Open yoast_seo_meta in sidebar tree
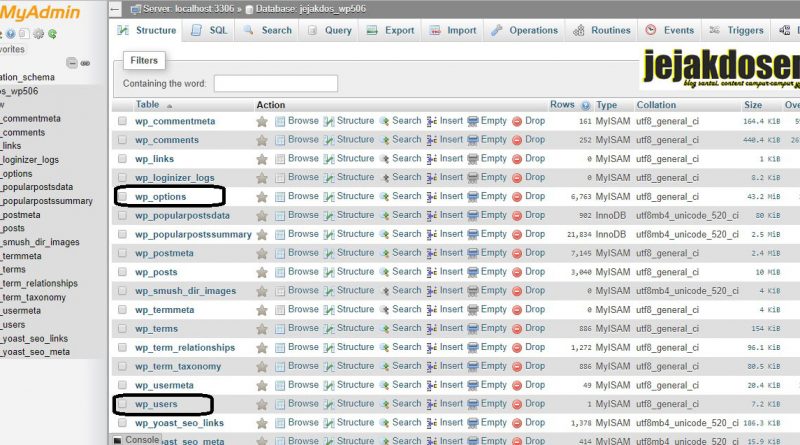This screenshot has height=445, width=800. [35, 352]
